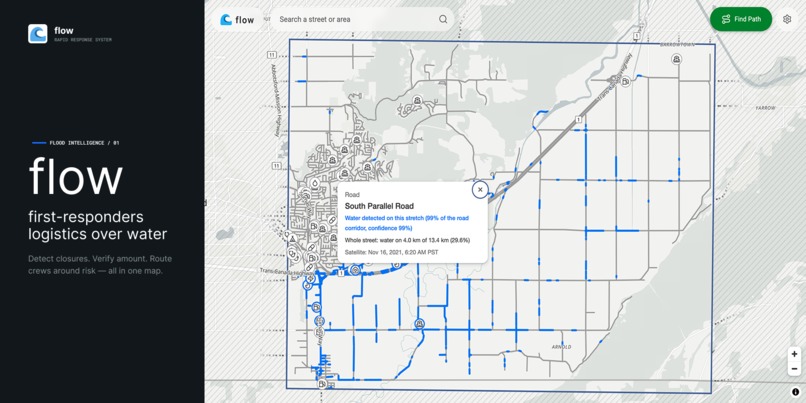Image resolution: width=806 pixels, height=403 pixels.
Task: Open settings via the gear icon
Action: click(787, 19)
